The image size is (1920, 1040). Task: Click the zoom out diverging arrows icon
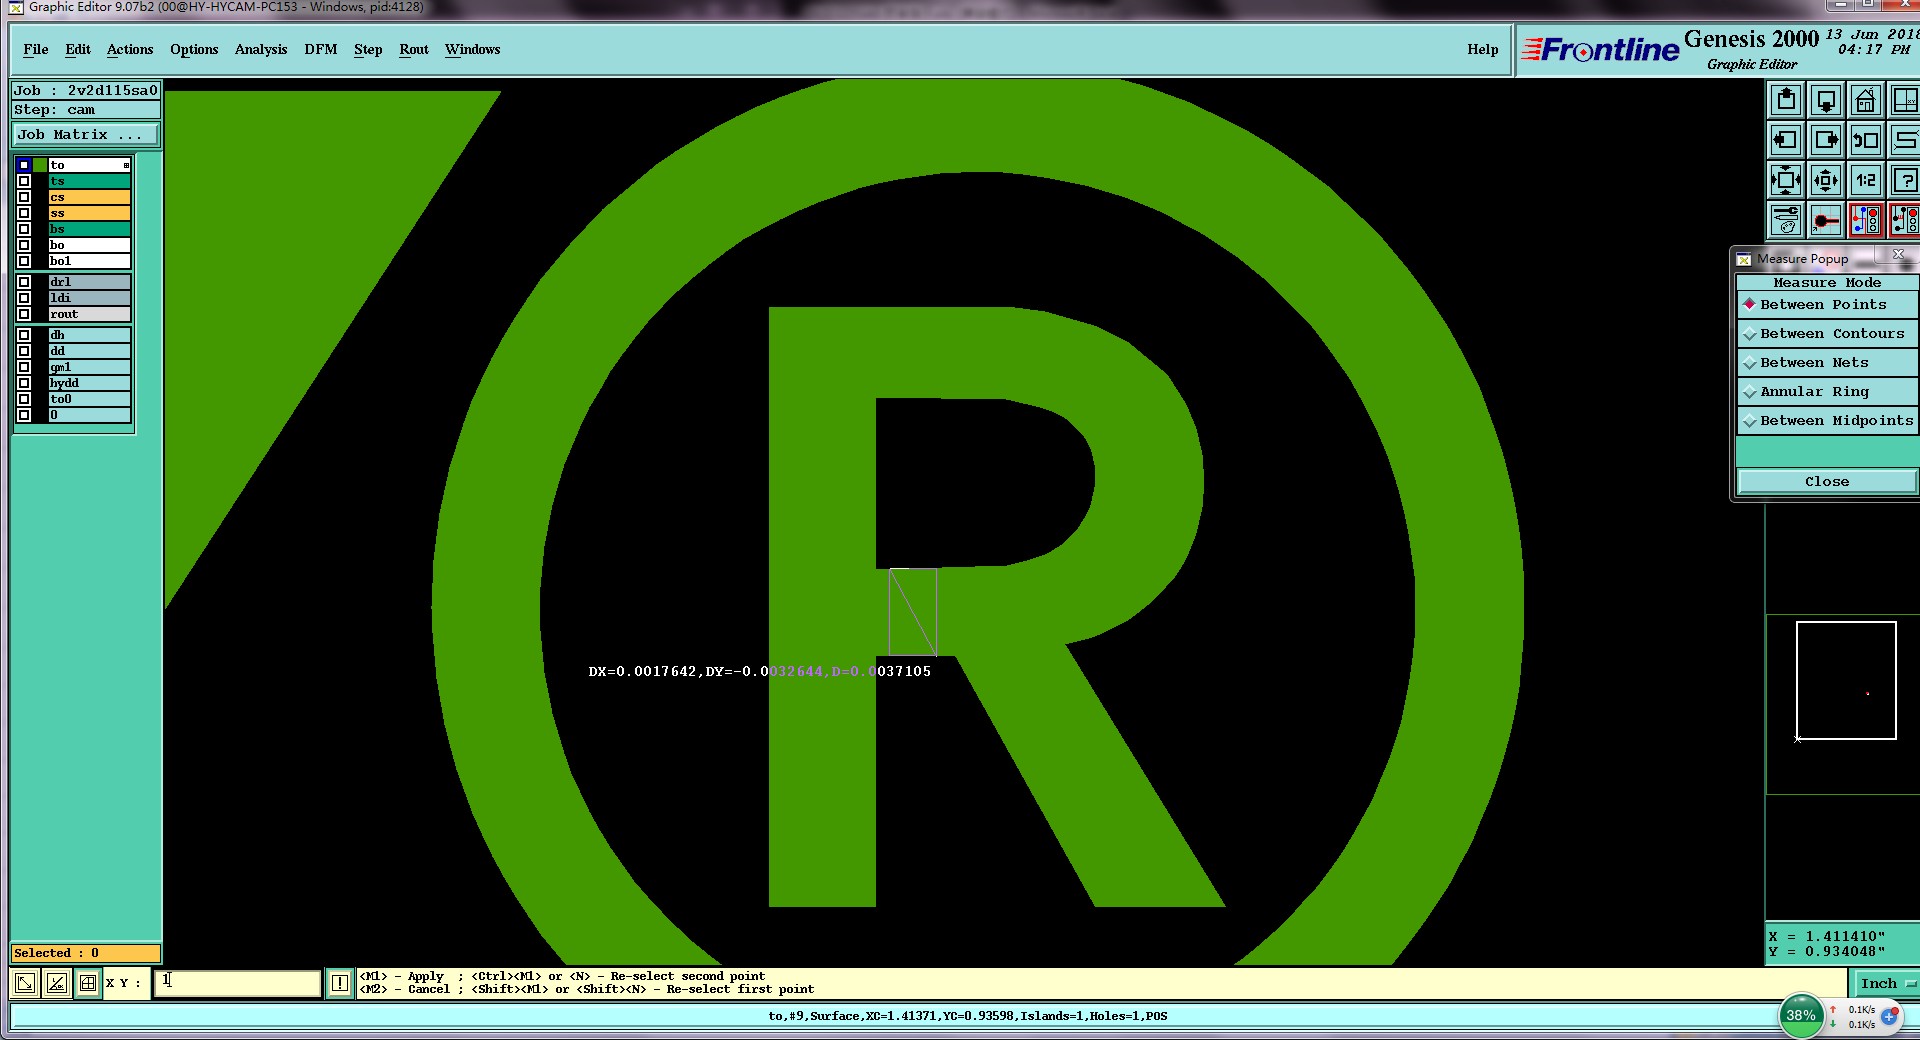pyautogui.click(x=1826, y=180)
